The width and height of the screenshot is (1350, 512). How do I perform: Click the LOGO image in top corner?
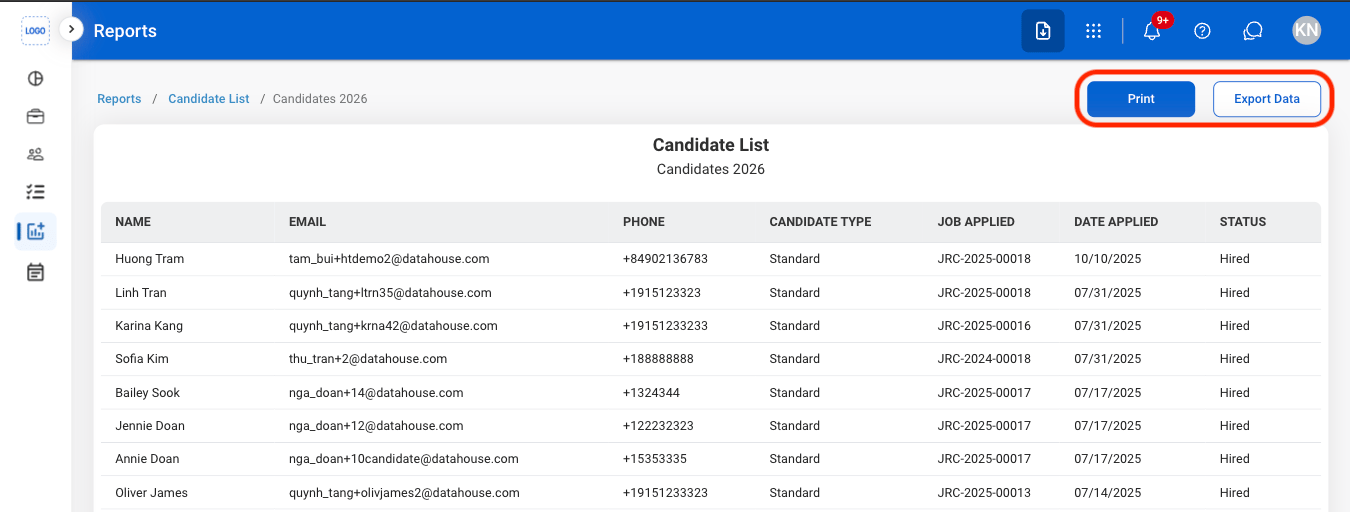pos(35,31)
